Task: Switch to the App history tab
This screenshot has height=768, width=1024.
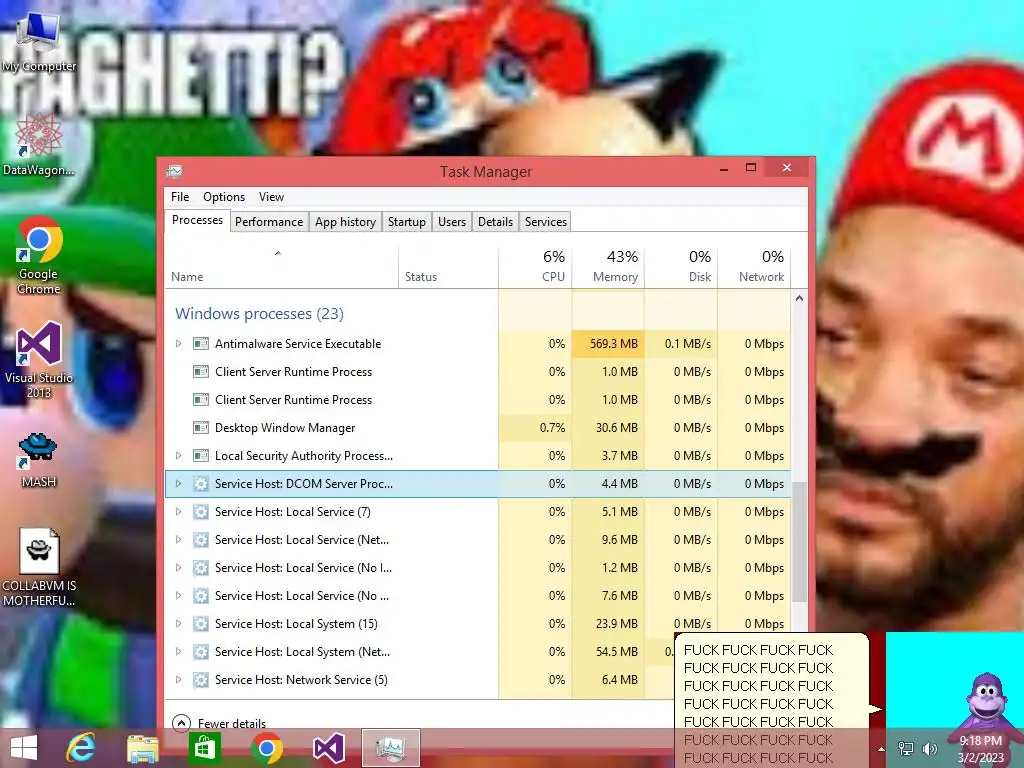Action: (345, 222)
